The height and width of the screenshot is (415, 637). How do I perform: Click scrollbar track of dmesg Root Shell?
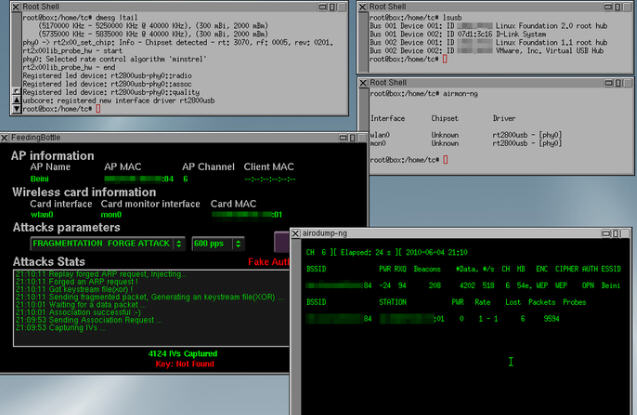(x=16, y=51)
